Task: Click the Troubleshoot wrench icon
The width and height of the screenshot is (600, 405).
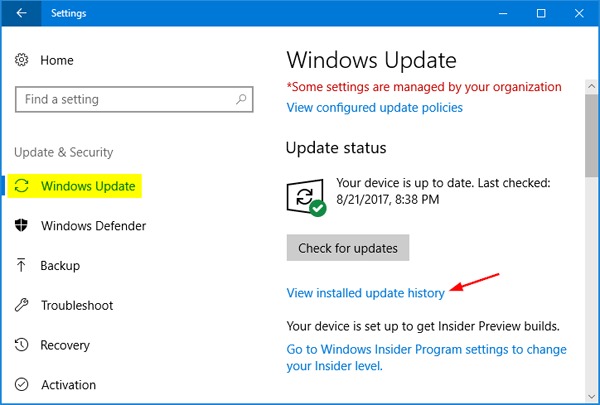Action: click(22, 306)
